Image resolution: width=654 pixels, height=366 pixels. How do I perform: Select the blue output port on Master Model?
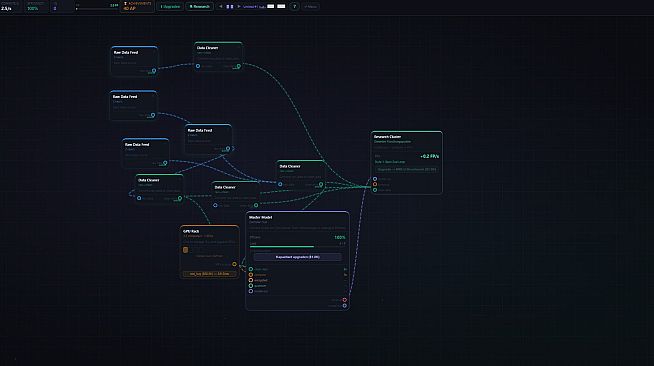[x=345, y=306]
